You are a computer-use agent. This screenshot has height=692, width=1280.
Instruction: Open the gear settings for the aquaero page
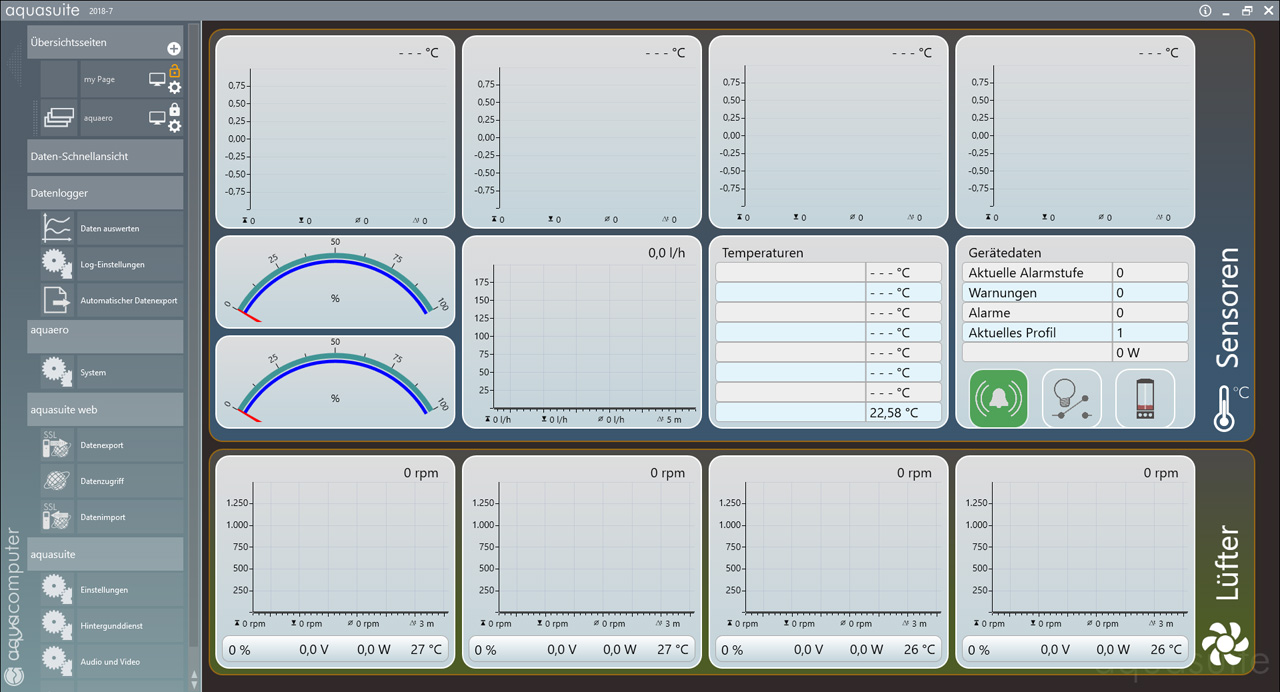point(174,126)
